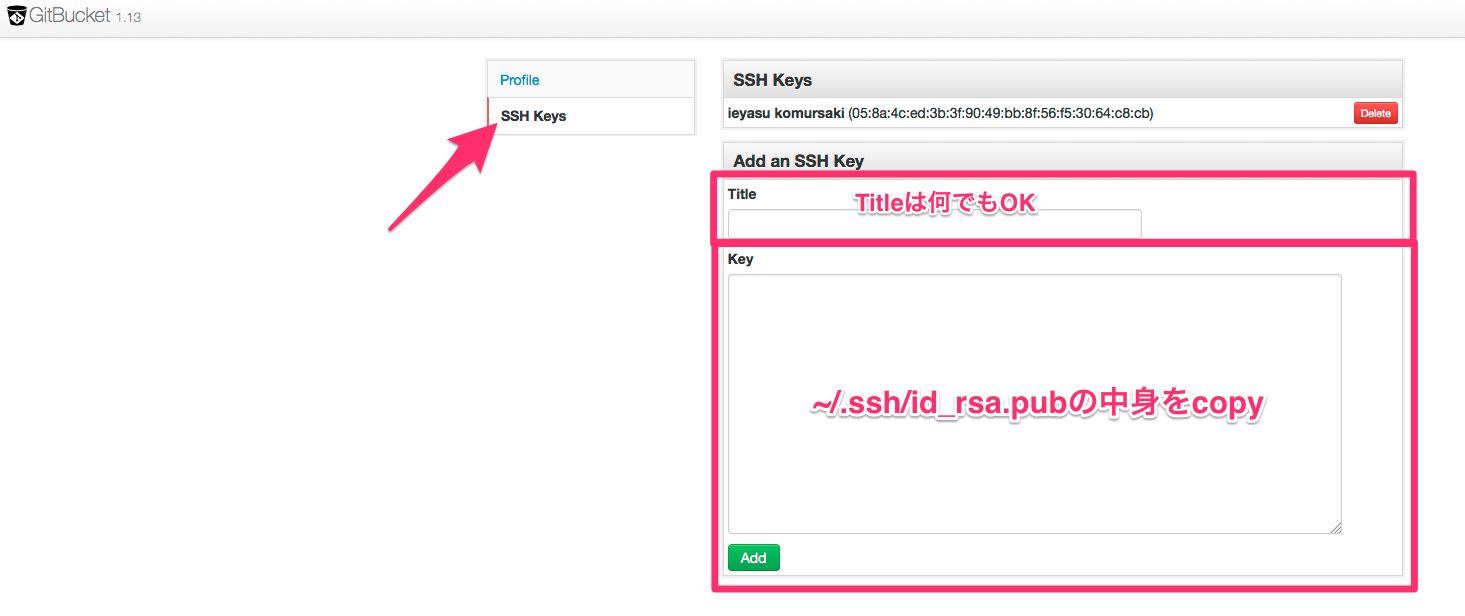Open Profile settings from the sidebar
Image resolution: width=1465 pixels, height=616 pixels.
[519, 80]
